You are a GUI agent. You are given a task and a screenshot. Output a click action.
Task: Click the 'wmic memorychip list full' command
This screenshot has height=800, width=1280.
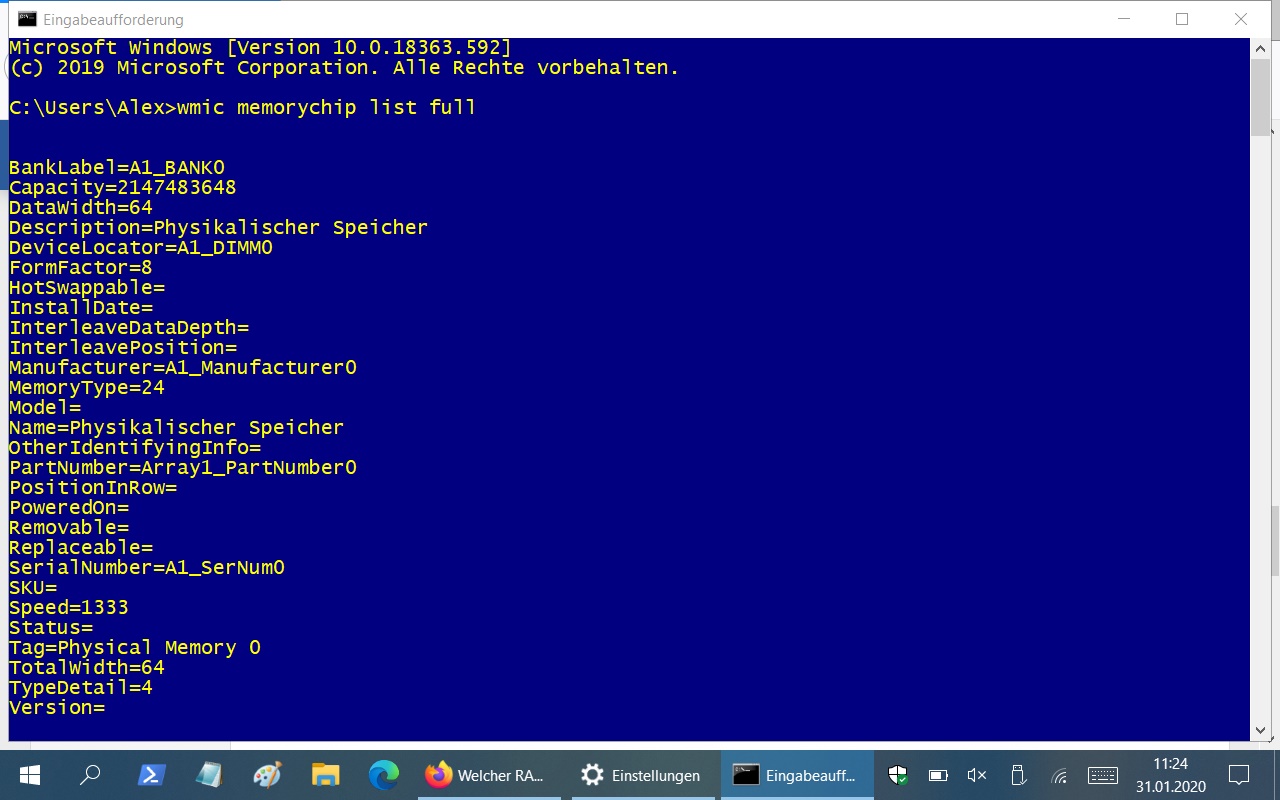coord(326,107)
